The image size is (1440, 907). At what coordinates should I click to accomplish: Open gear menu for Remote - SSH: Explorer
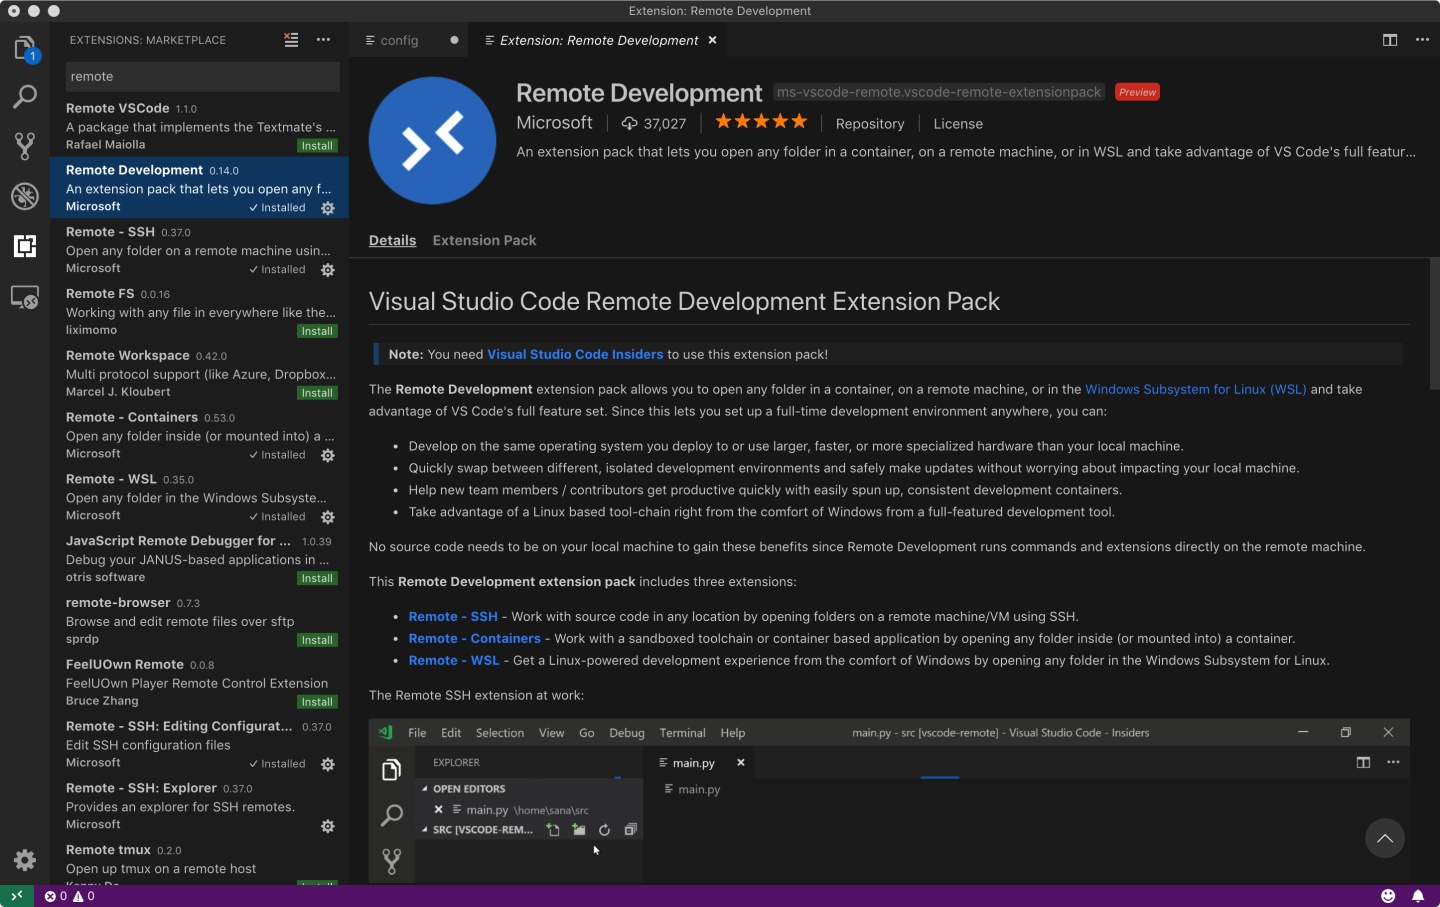click(328, 826)
